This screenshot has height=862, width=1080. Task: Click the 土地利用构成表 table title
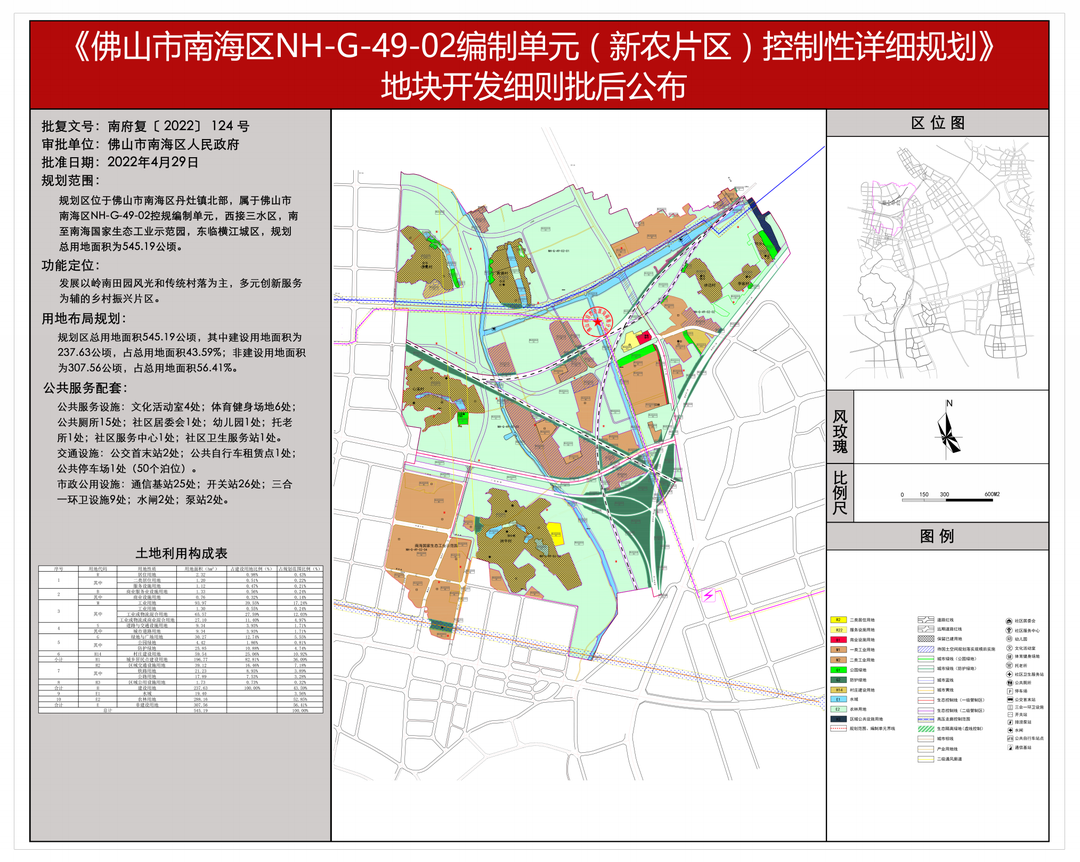[x=182, y=553]
